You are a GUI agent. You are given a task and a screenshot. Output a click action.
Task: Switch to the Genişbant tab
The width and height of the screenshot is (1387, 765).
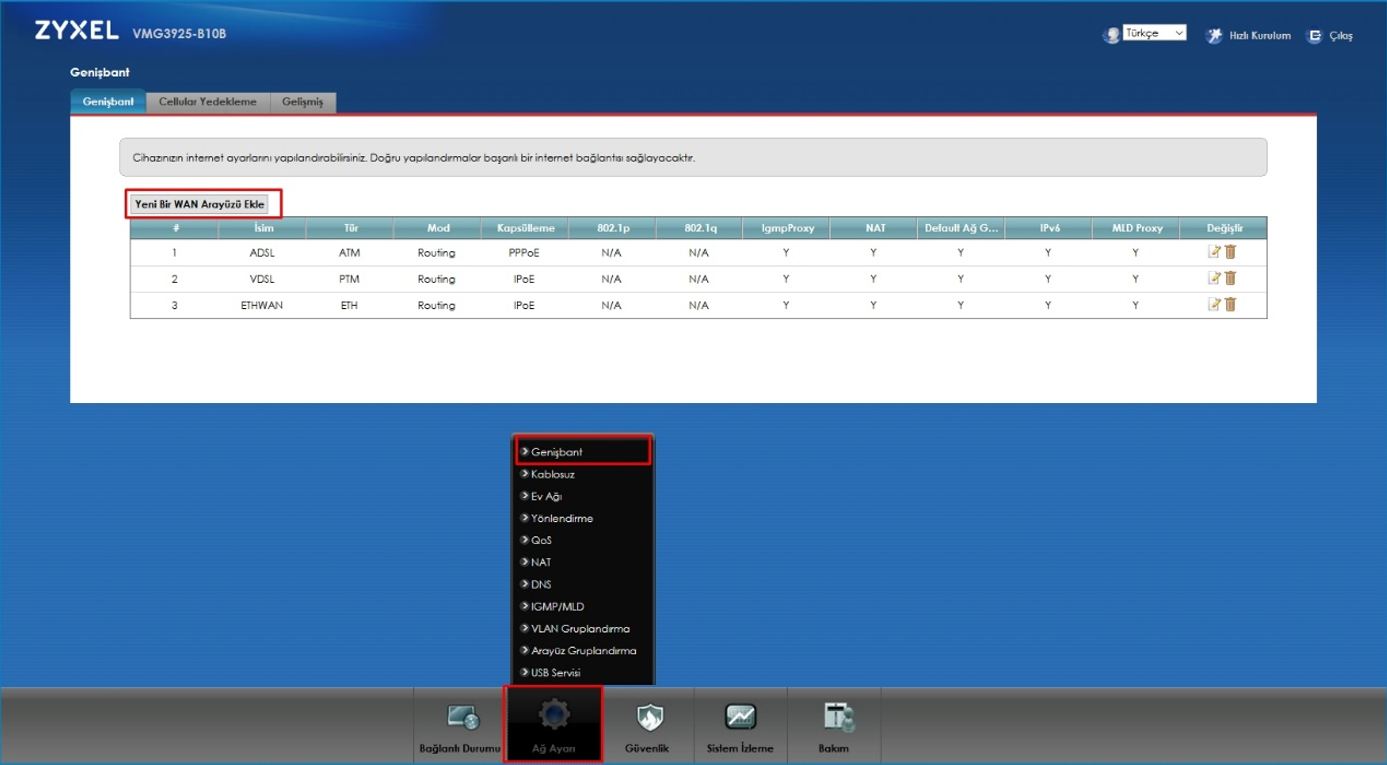[108, 102]
